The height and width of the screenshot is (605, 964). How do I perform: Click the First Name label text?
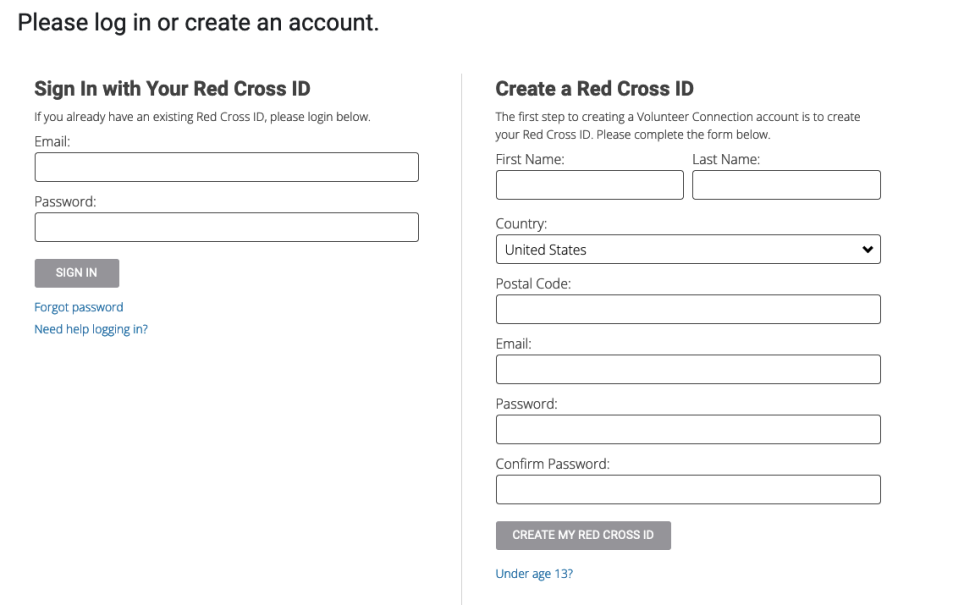531,160
